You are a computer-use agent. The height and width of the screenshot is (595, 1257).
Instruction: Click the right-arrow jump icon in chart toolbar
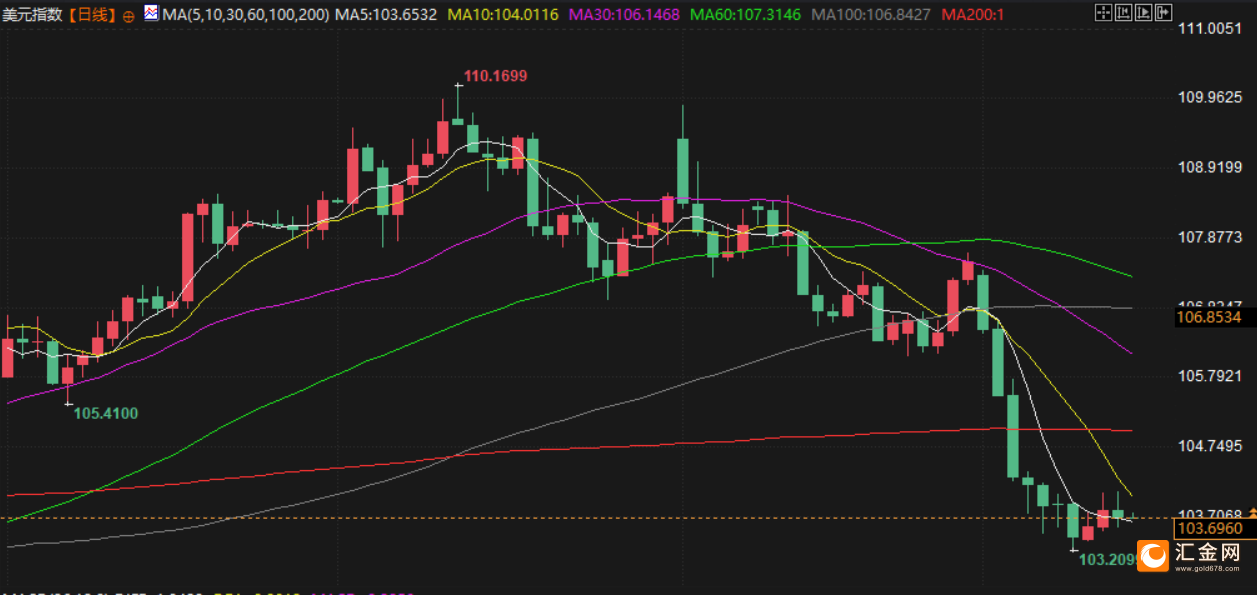click(x=1163, y=13)
